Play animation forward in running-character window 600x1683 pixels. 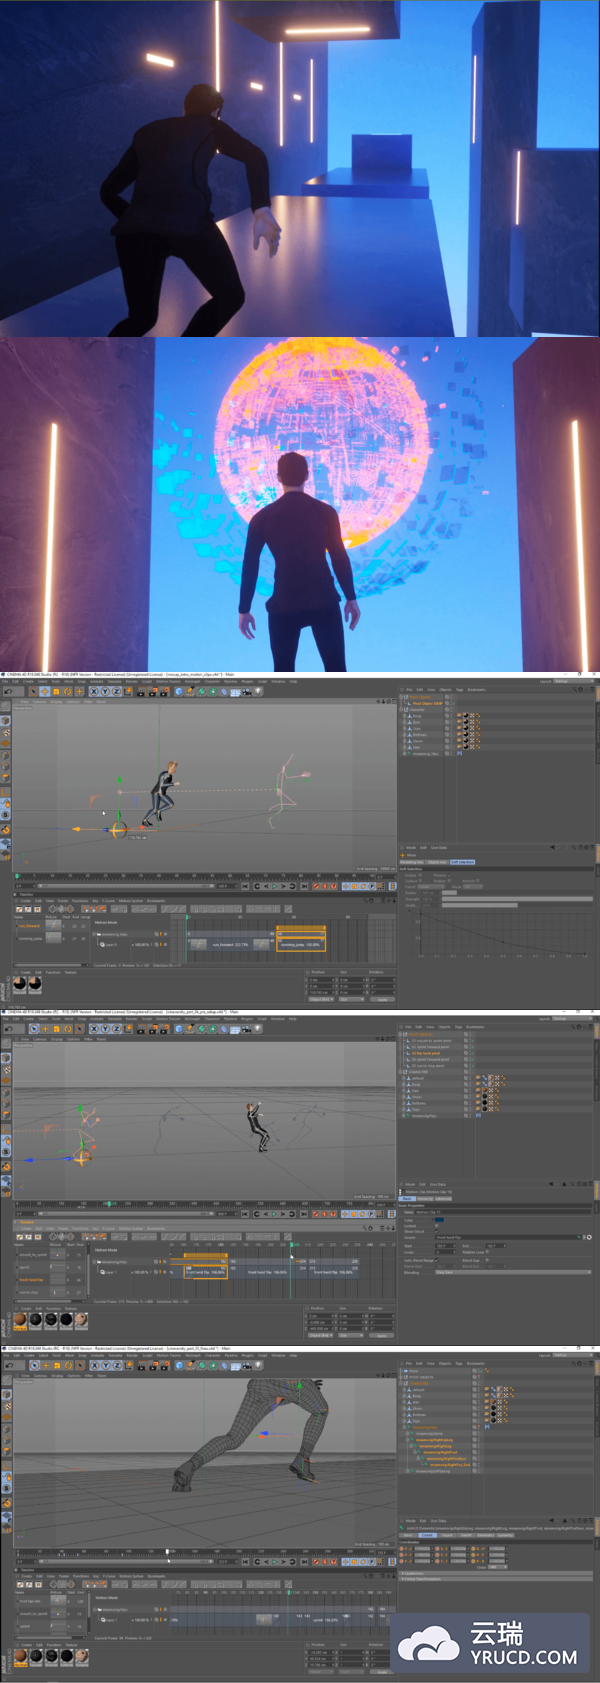pyautogui.click(x=274, y=887)
